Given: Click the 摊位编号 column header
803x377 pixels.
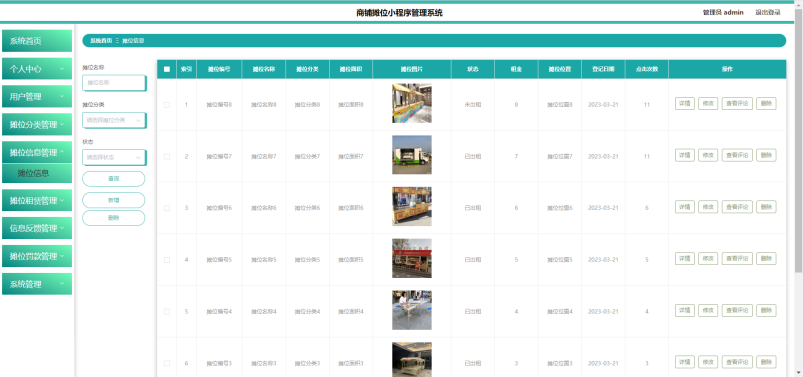Looking at the screenshot, I should [219, 69].
